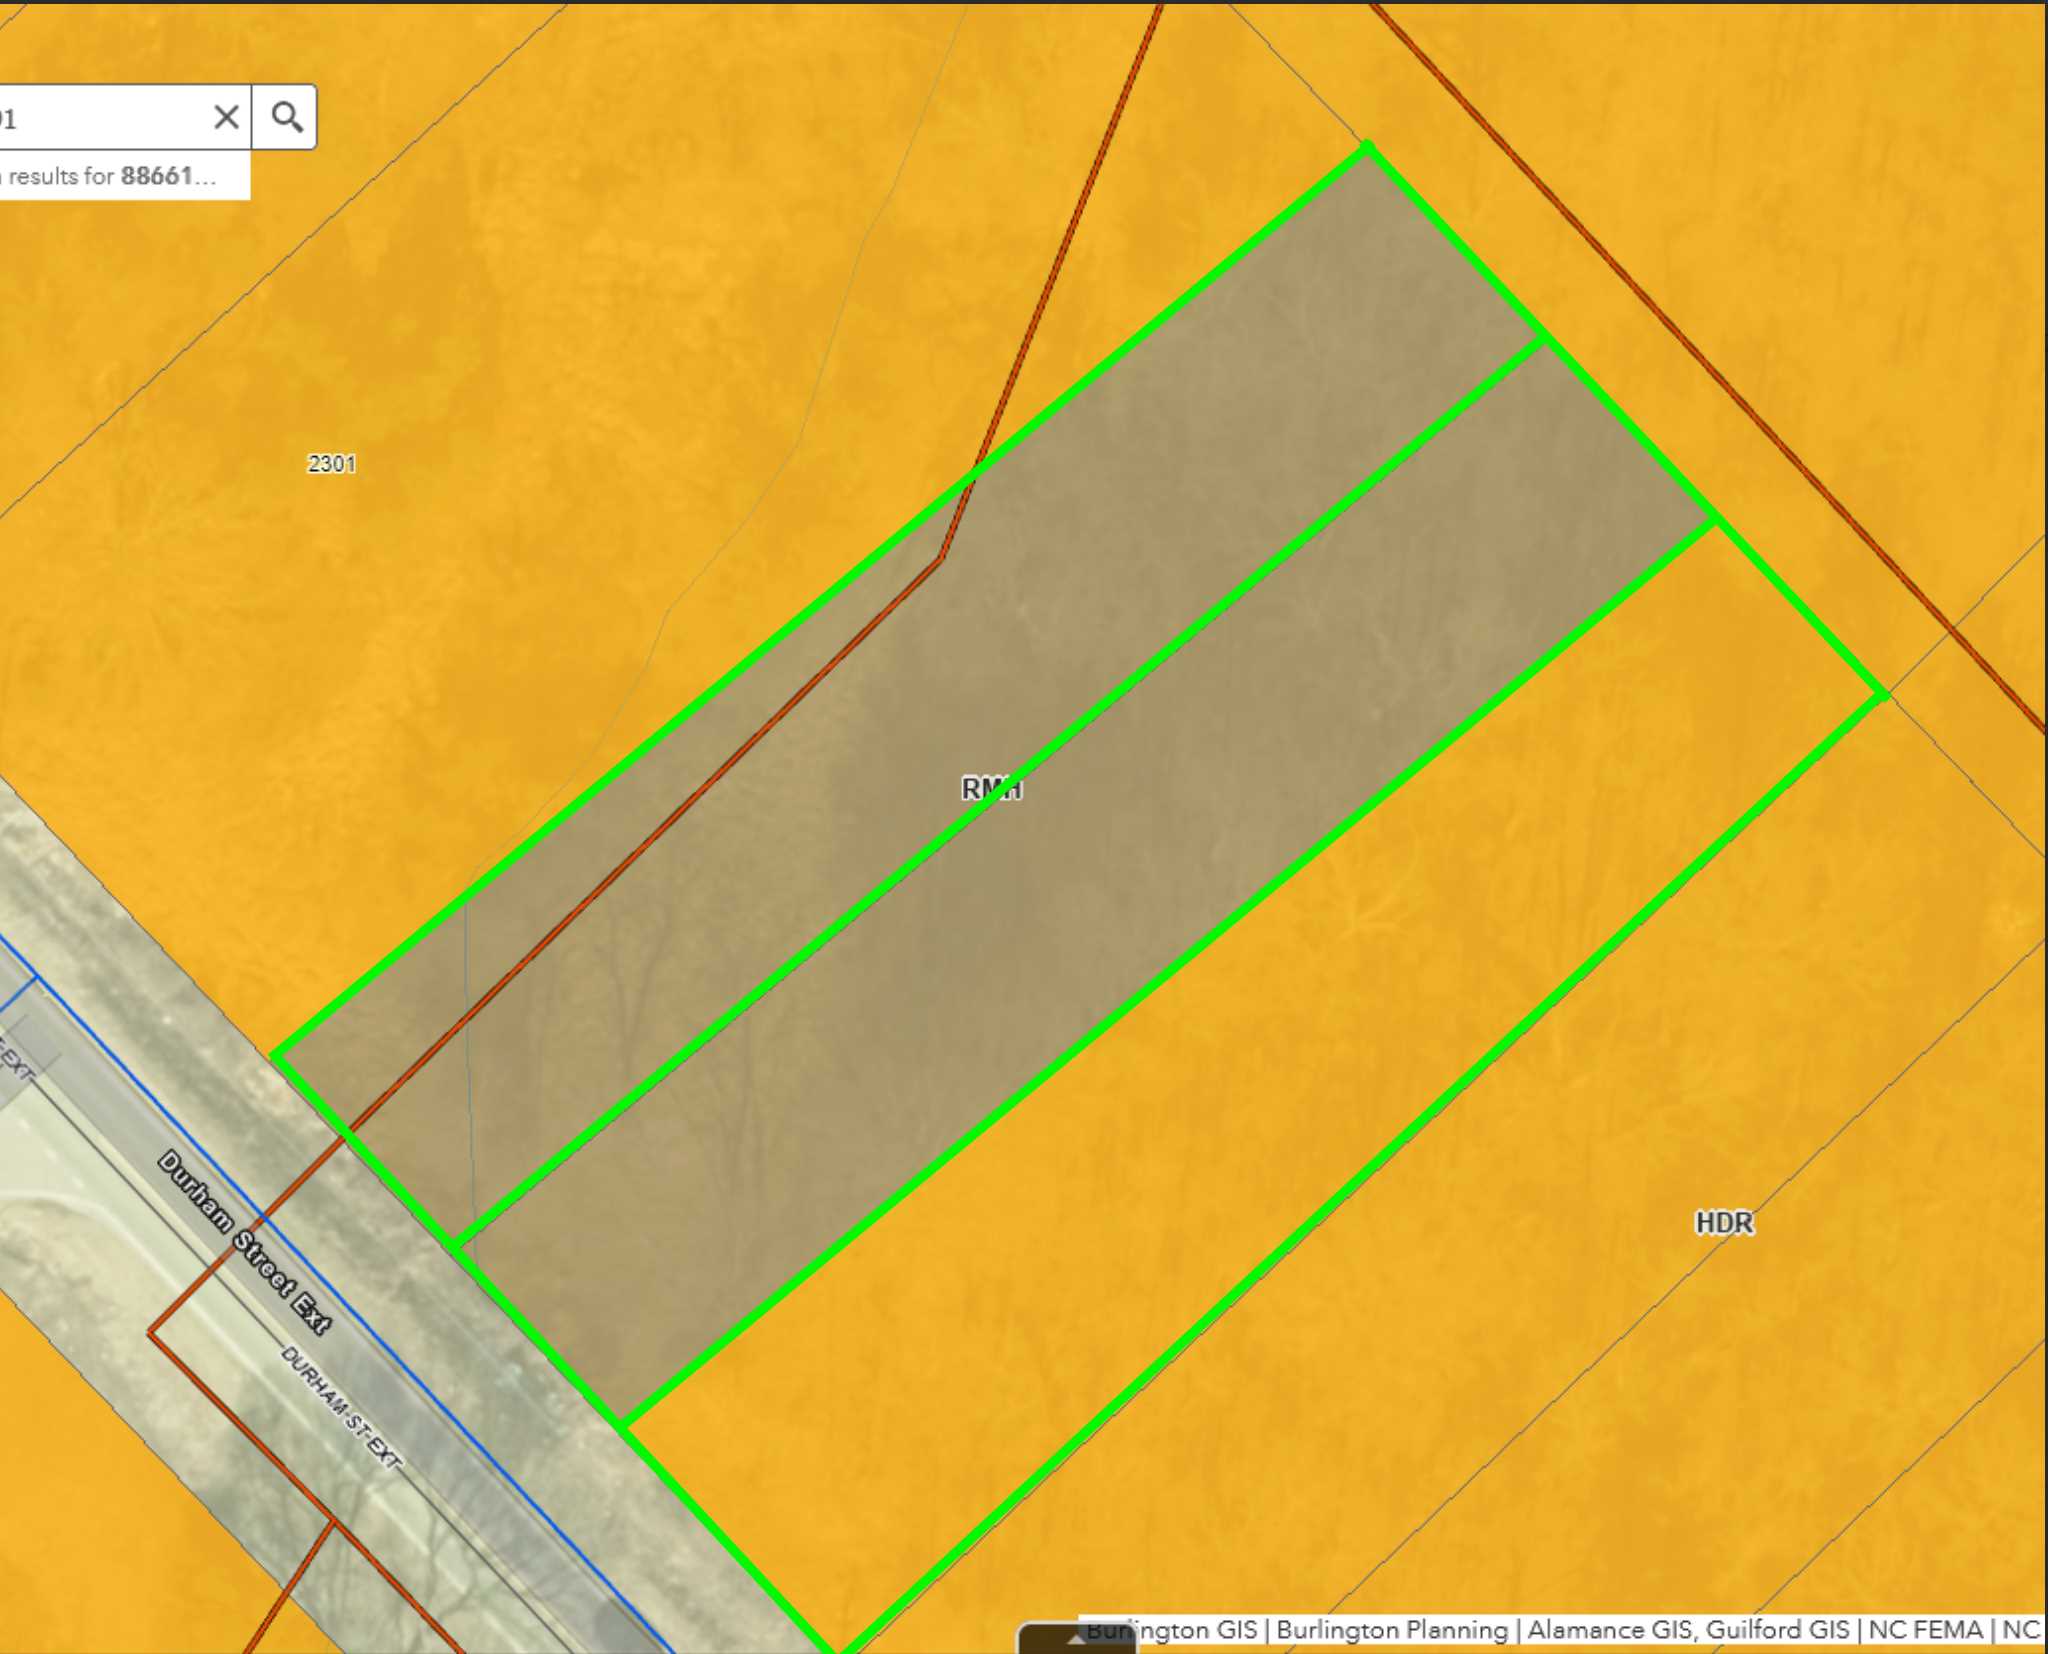This screenshot has height=1654, width=2048.
Task: Click the magnifier search button
Action: 286,118
